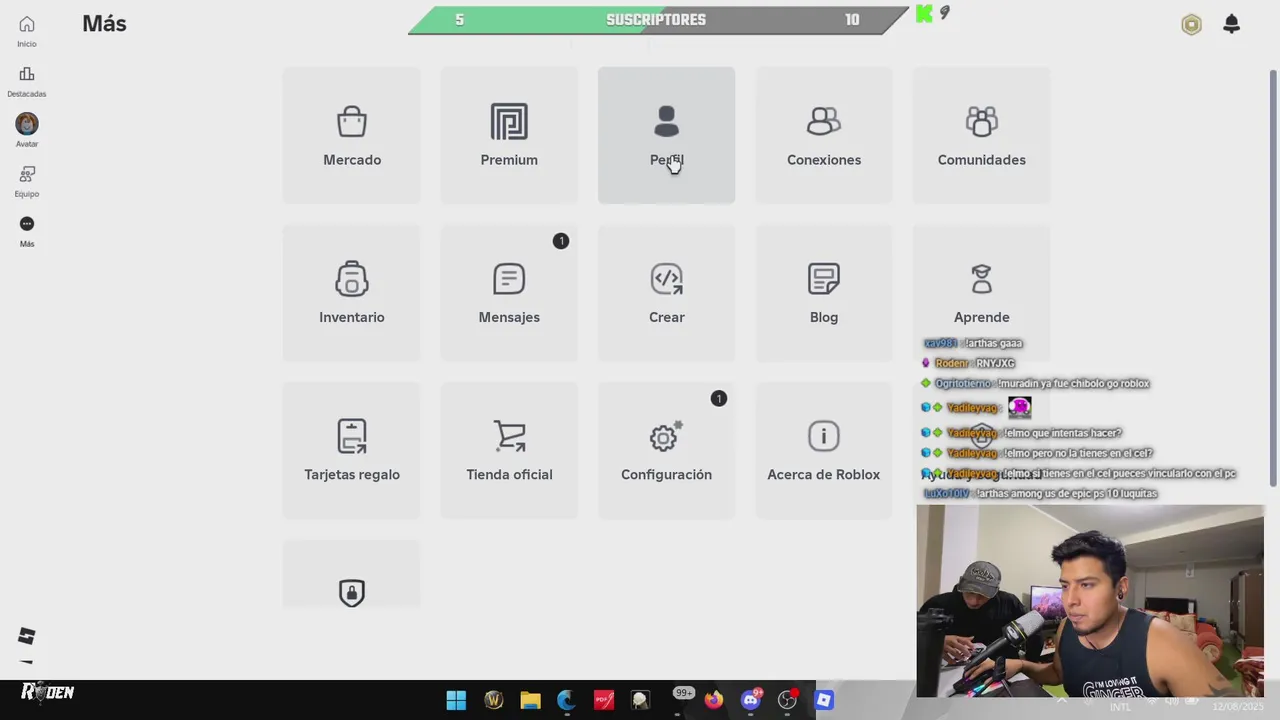Open the notifications bell
The image size is (1280, 720).
[1232, 25]
